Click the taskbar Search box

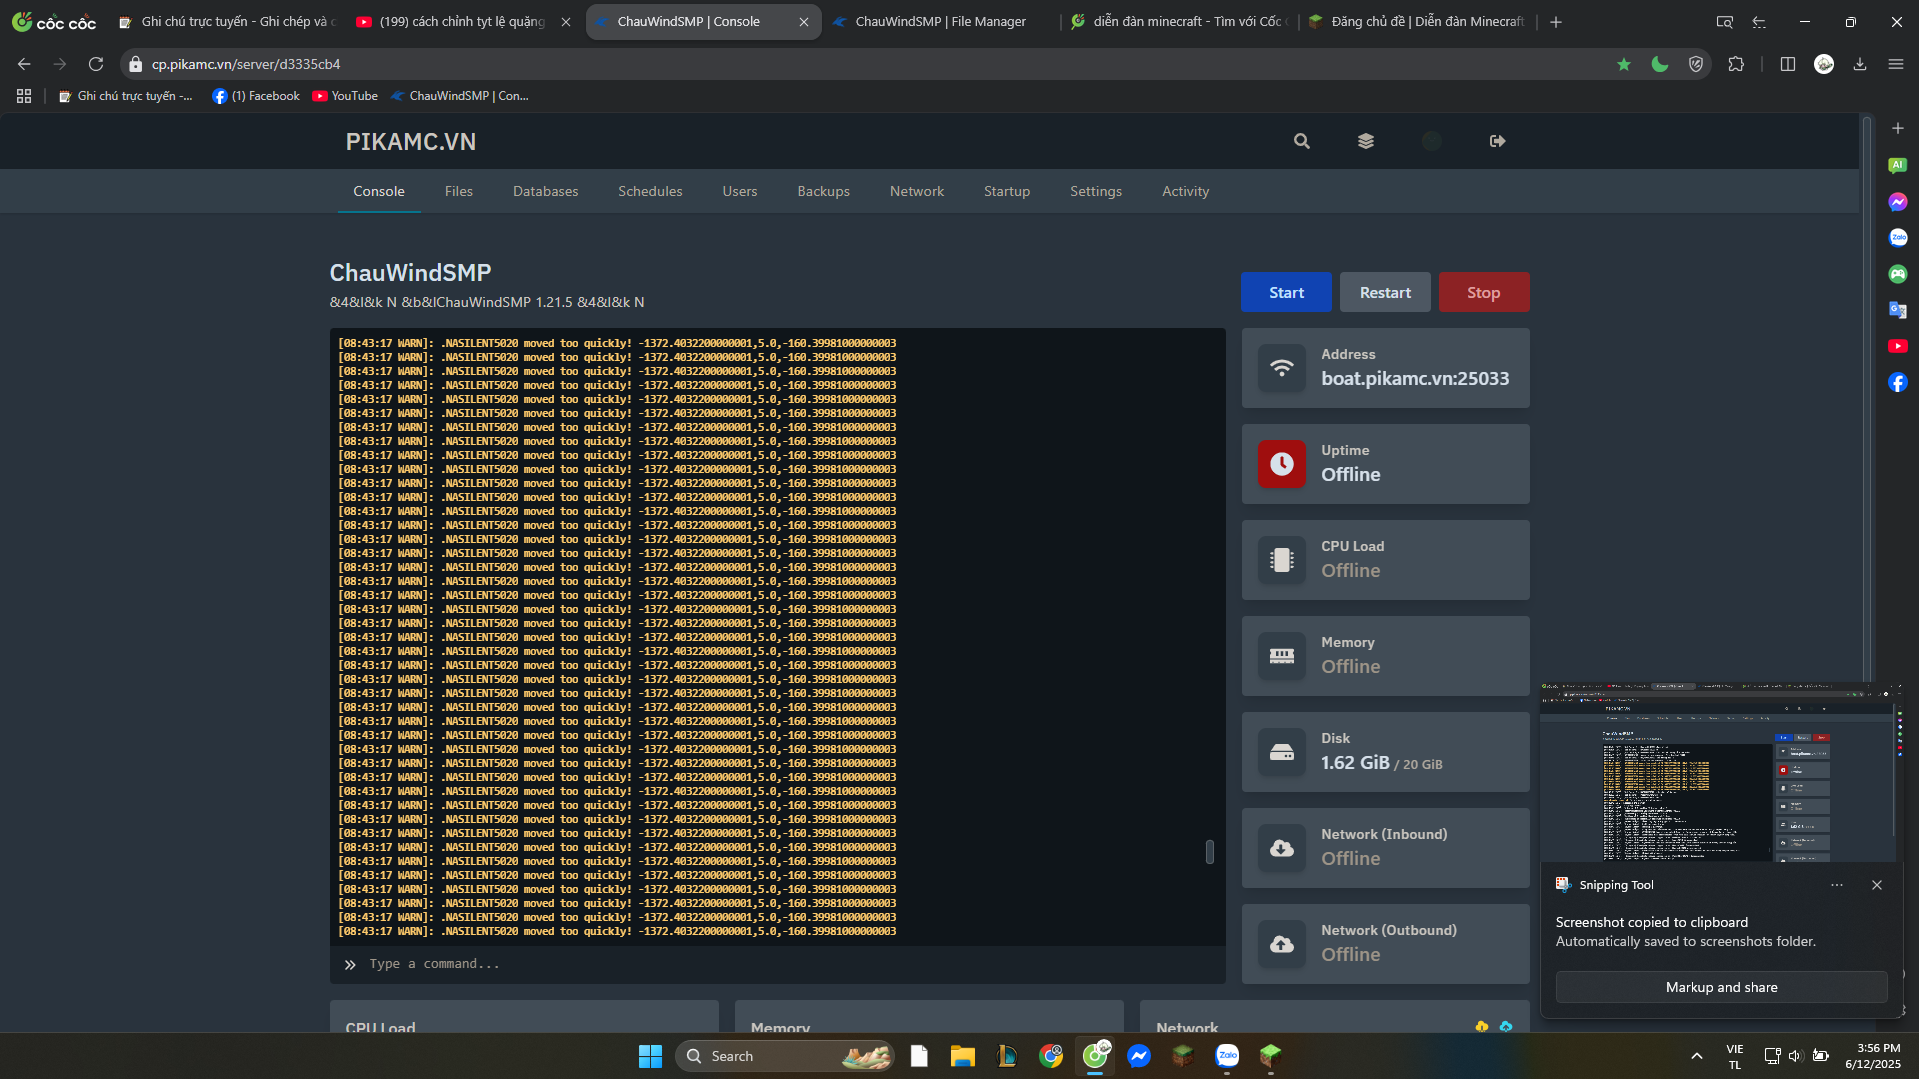pos(785,1056)
